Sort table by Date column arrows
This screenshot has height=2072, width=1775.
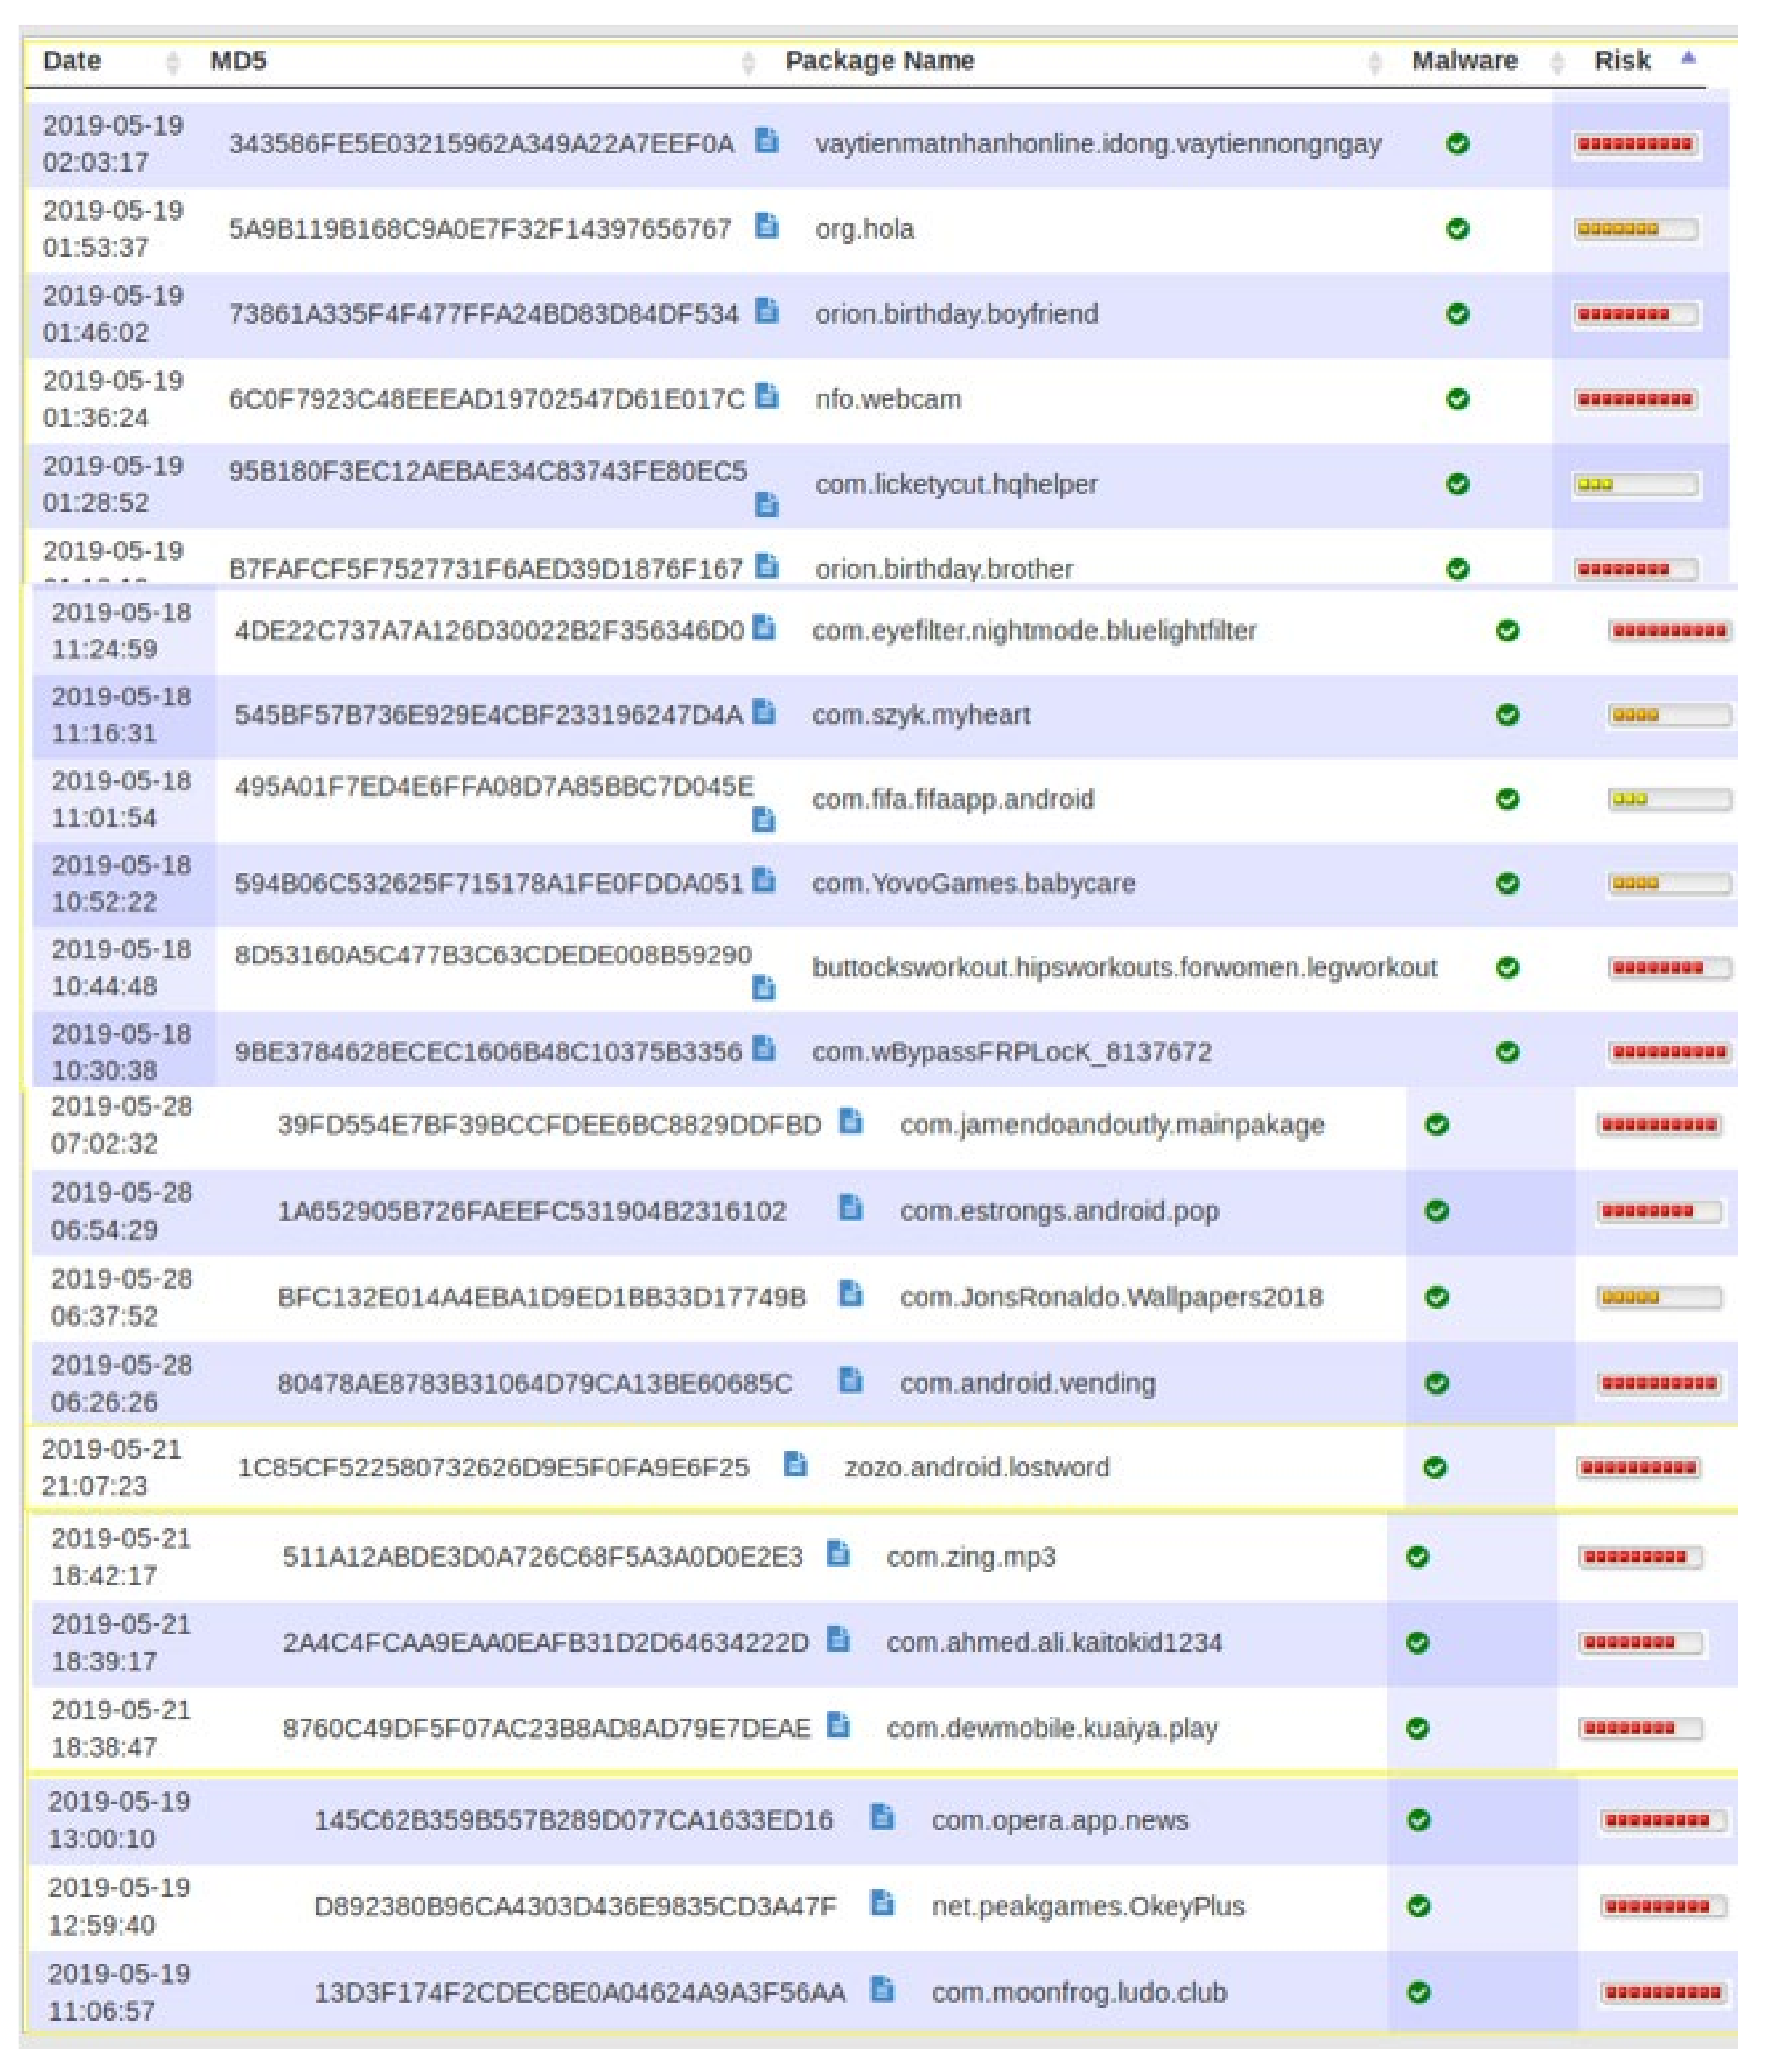pos(173,62)
